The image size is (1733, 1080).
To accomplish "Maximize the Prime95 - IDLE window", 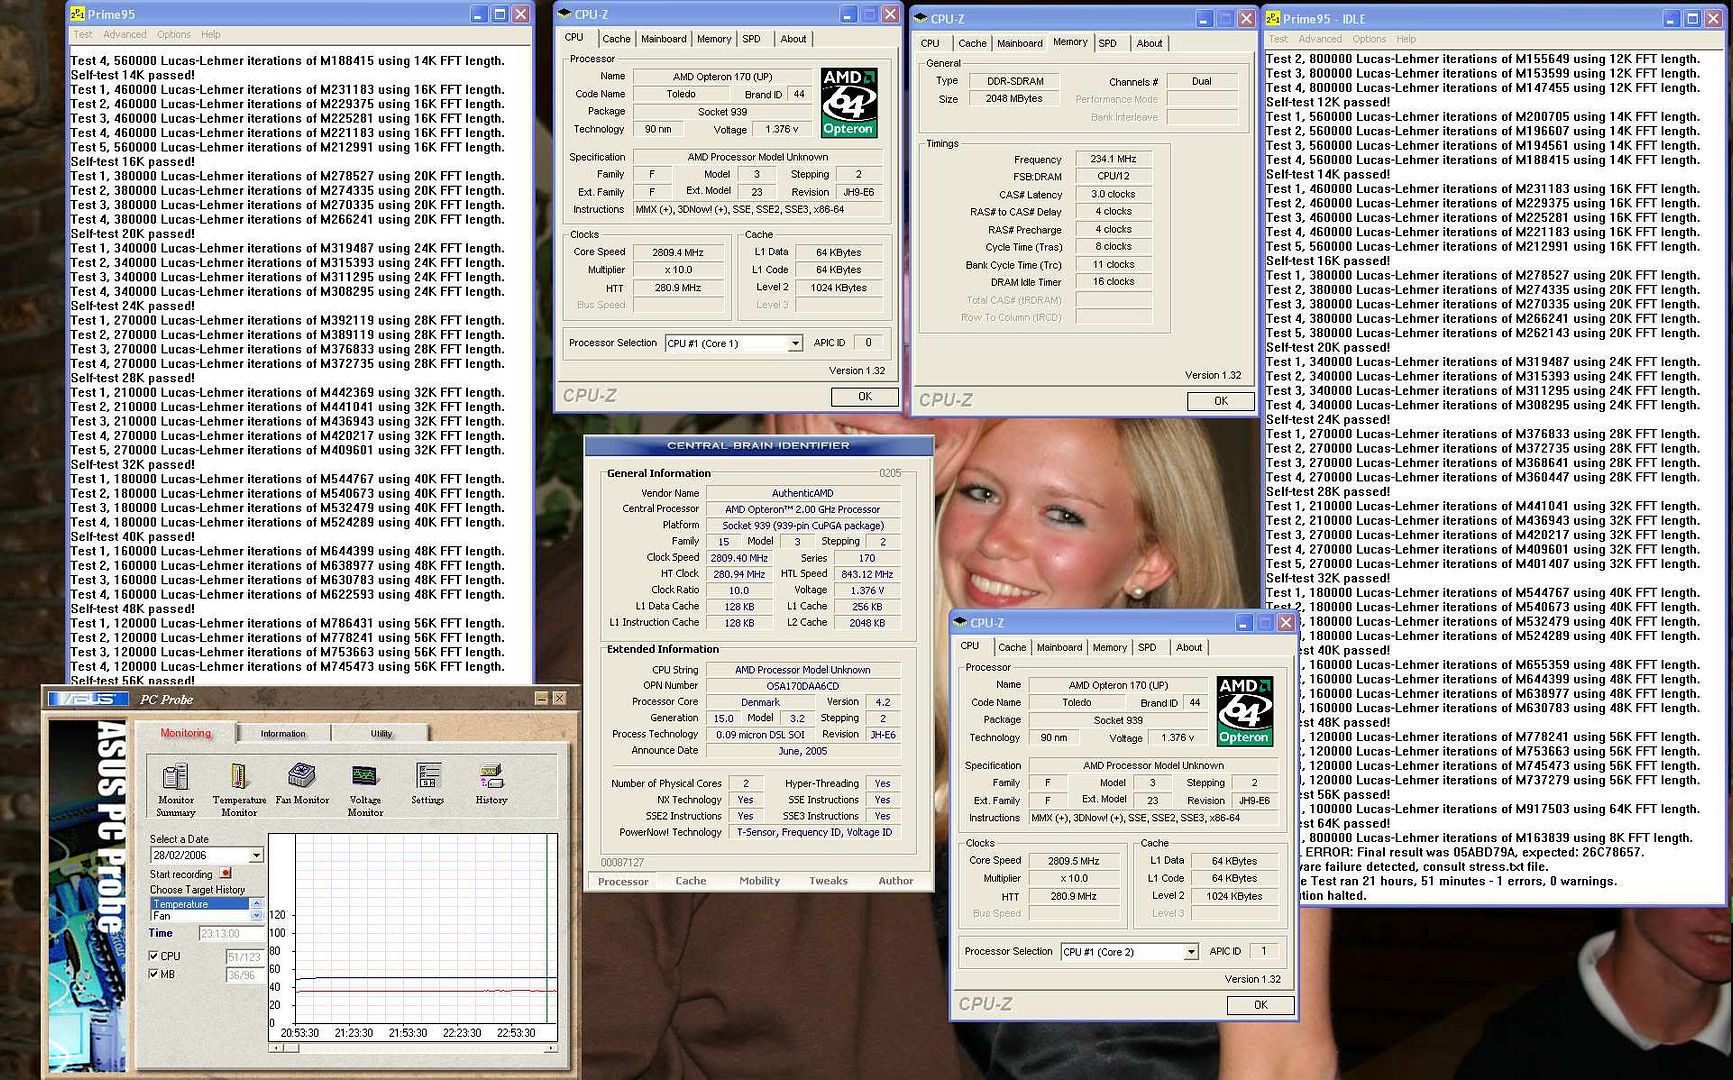I will [x=1692, y=18].
